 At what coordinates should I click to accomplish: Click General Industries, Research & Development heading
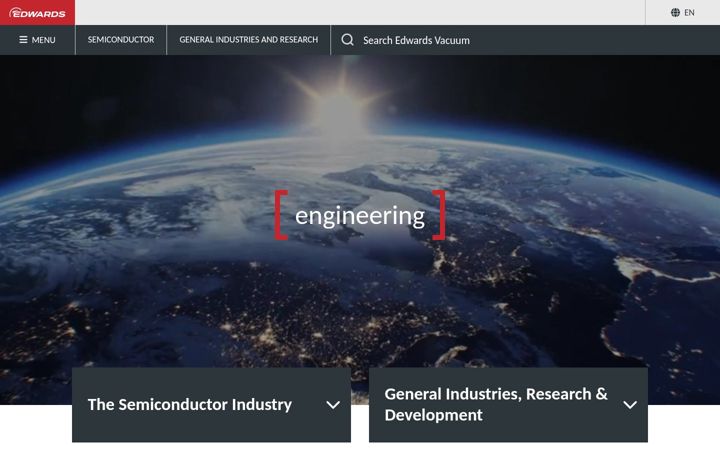tap(496, 405)
